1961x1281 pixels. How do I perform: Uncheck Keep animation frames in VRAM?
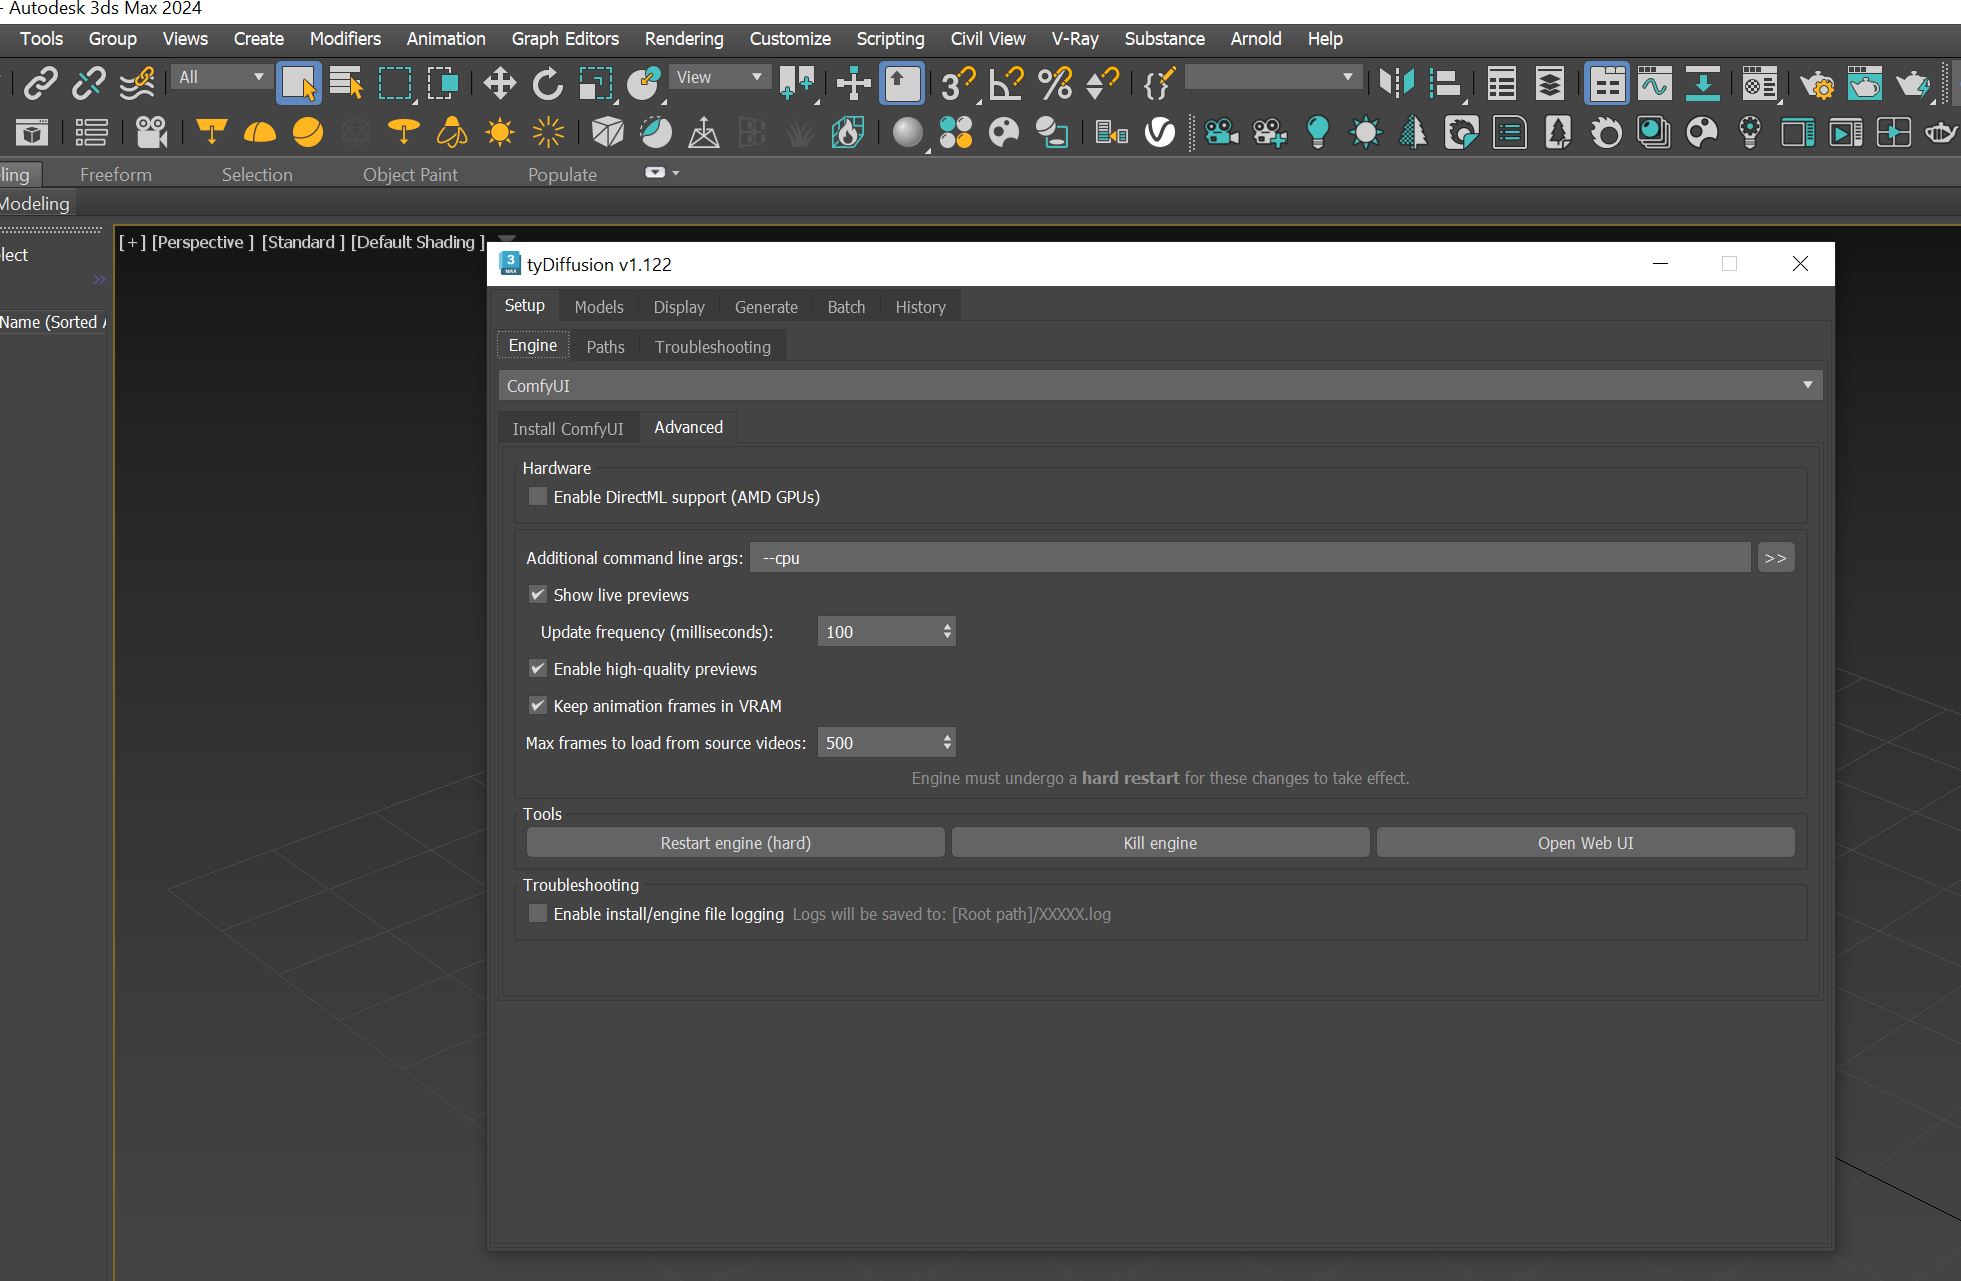pyautogui.click(x=538, y=705)
